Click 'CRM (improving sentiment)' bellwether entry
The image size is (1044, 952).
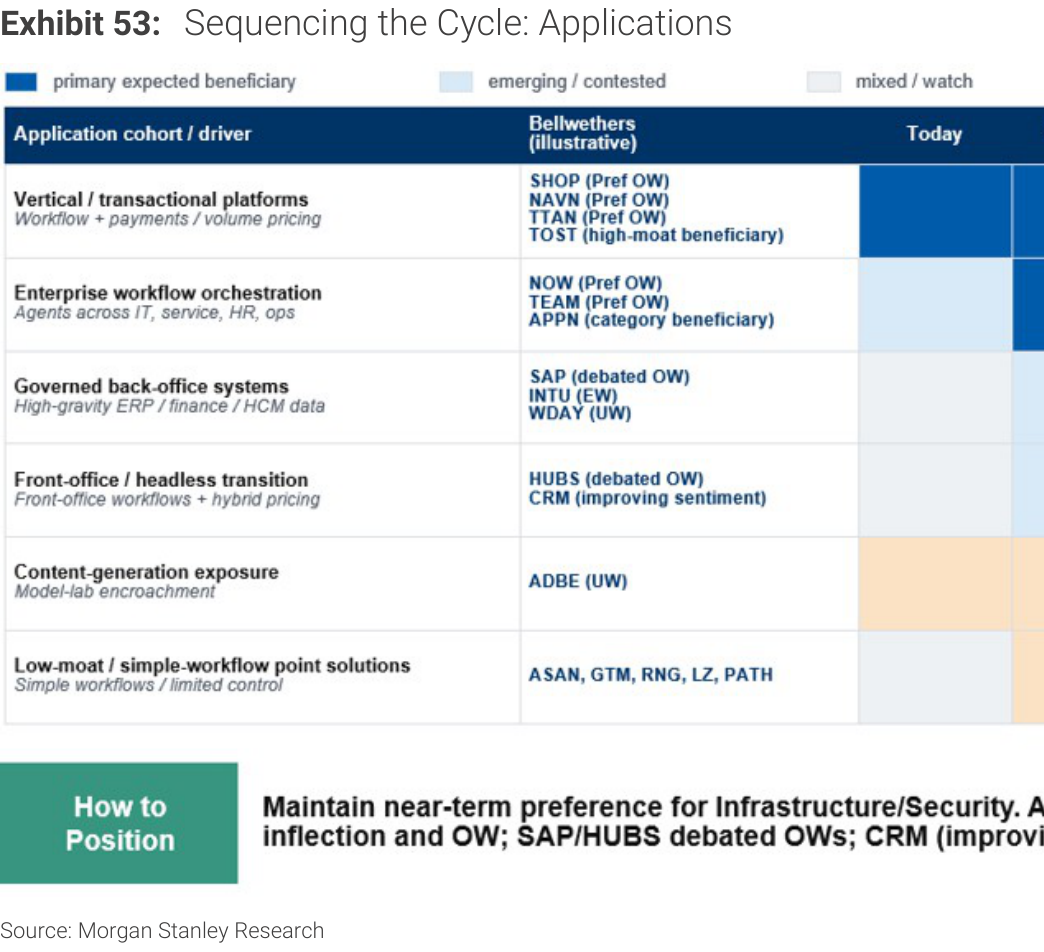click(648, 497)
